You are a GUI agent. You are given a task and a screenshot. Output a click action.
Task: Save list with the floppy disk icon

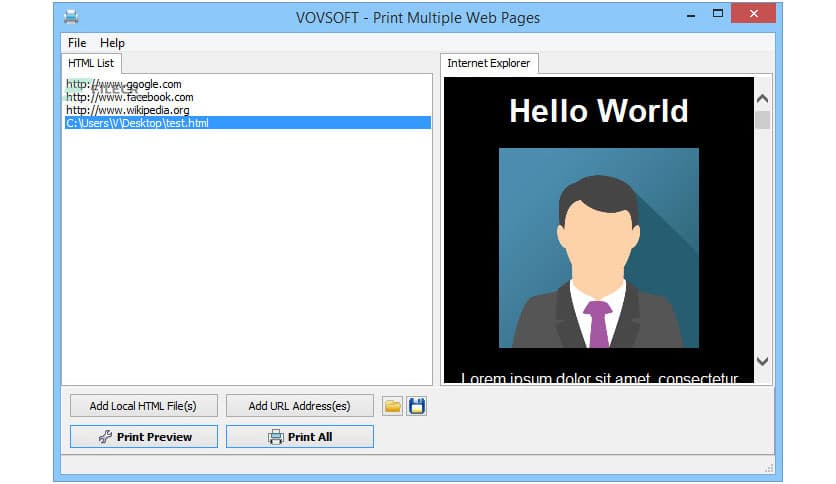coord(416,406)
